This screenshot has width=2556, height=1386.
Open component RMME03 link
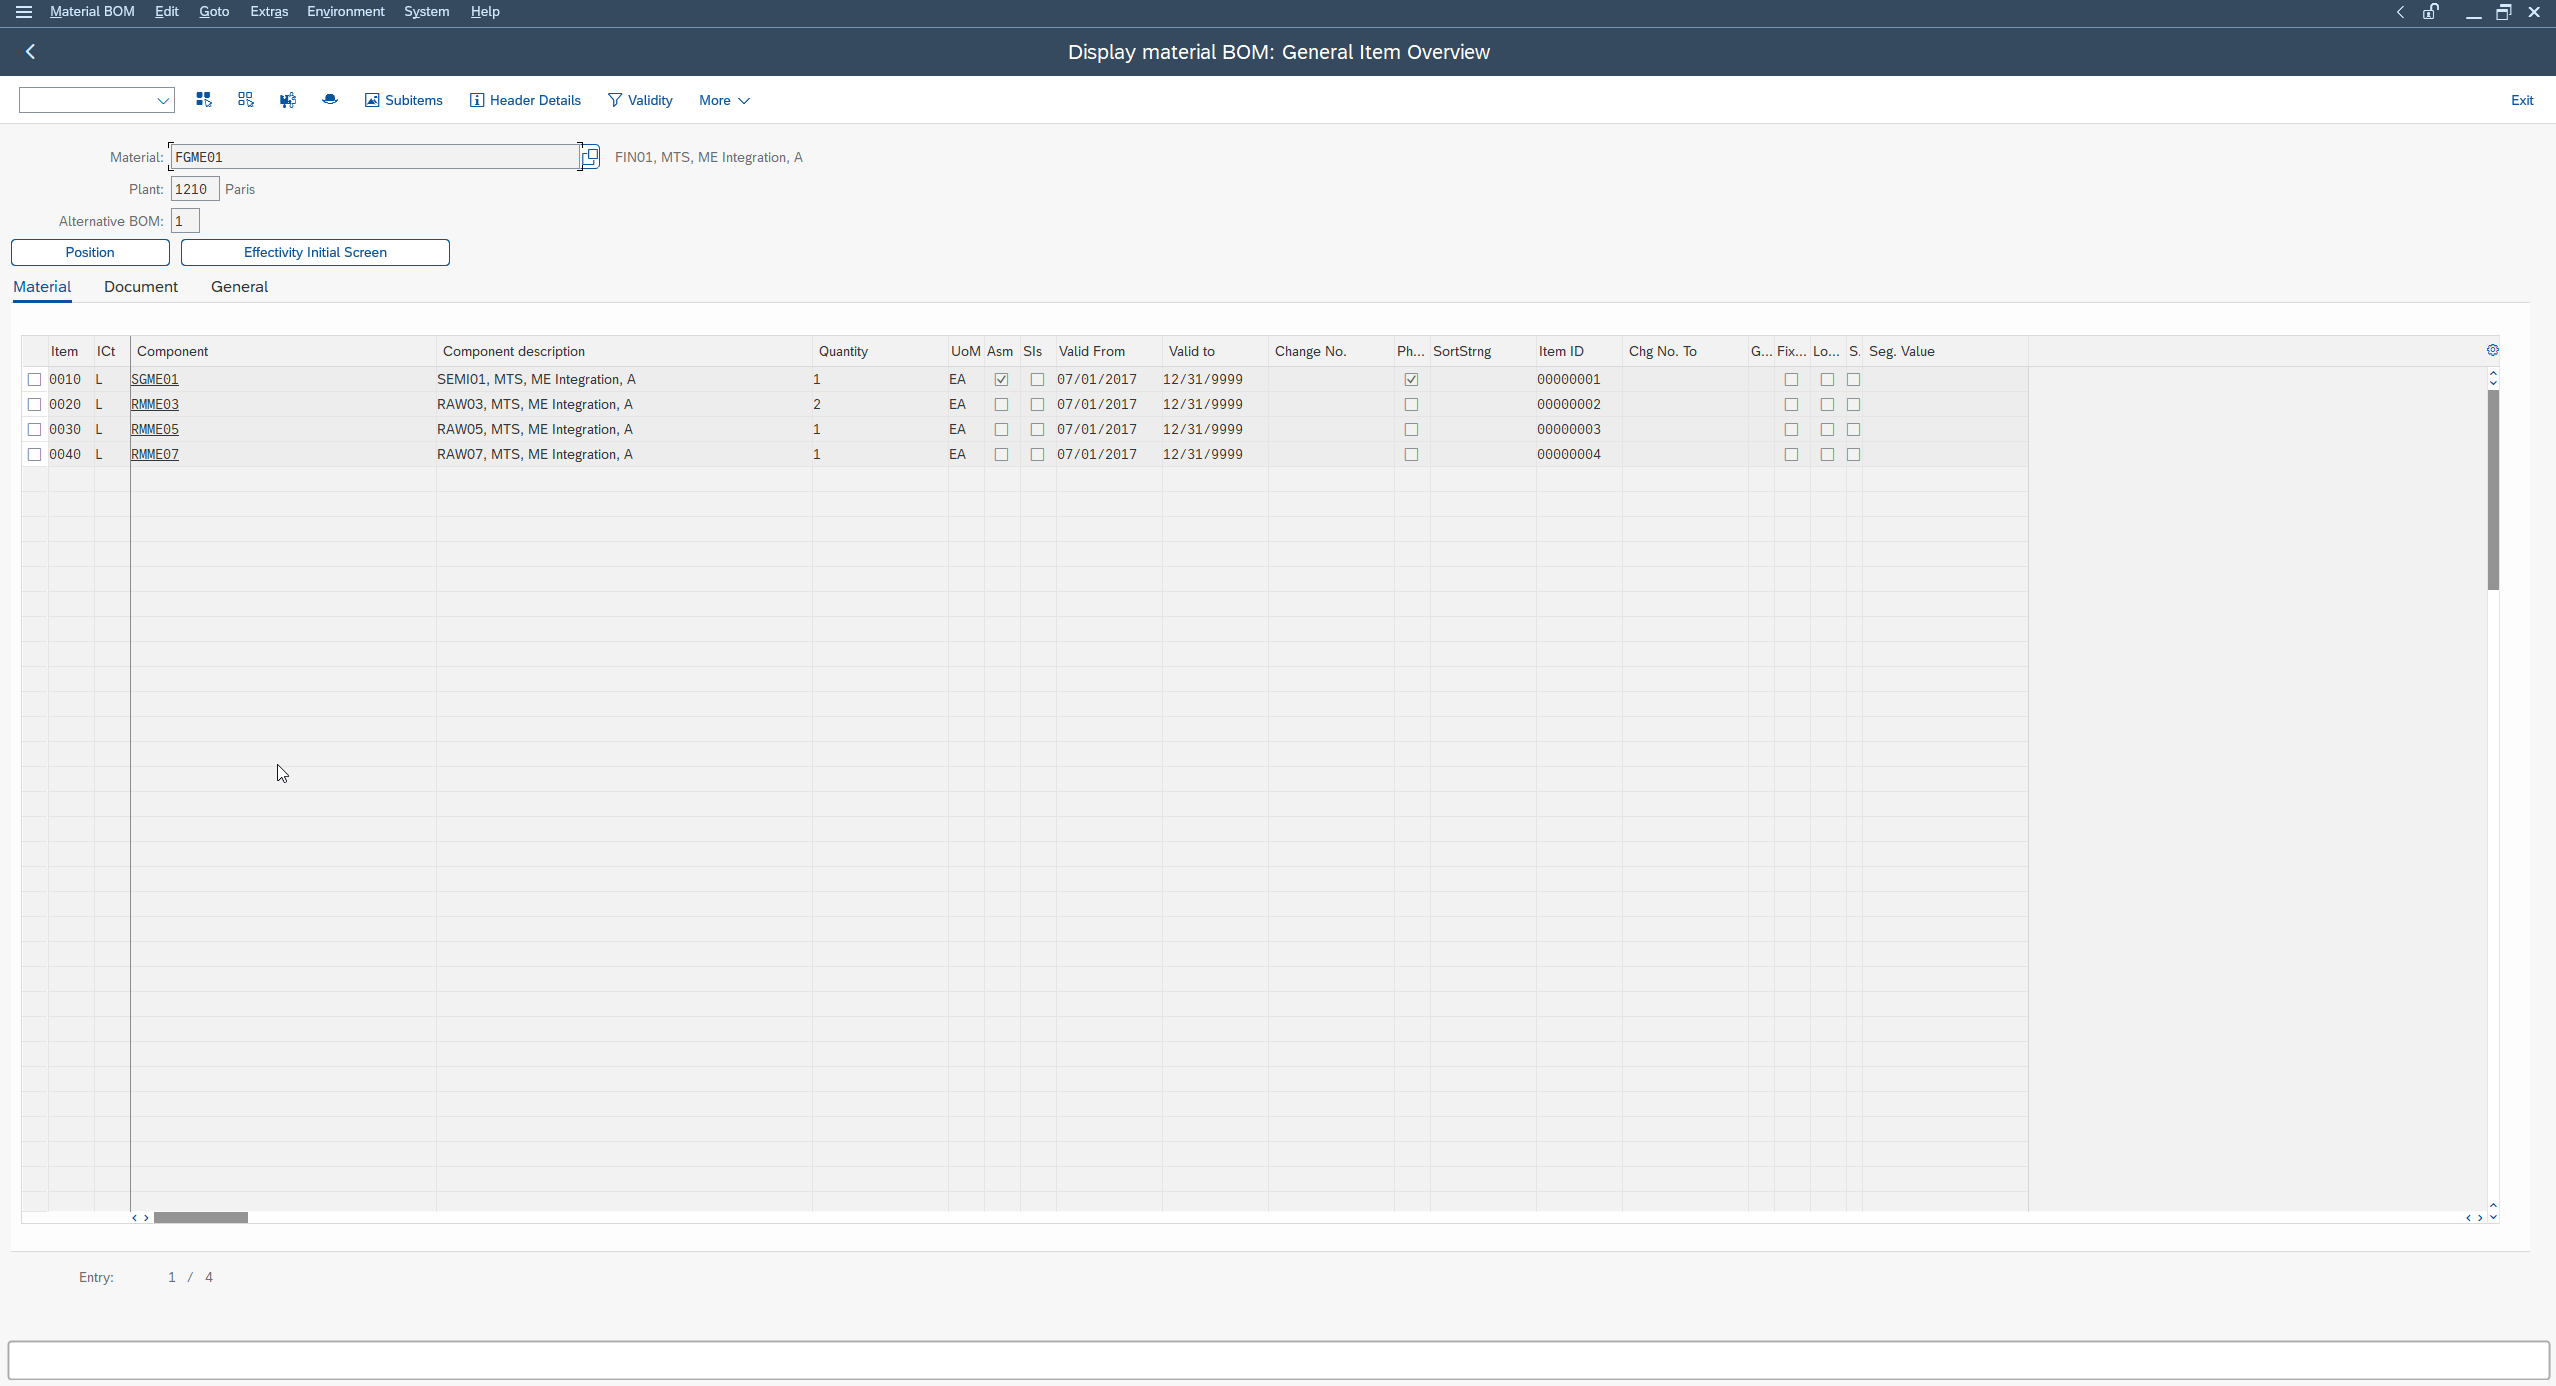155,404
